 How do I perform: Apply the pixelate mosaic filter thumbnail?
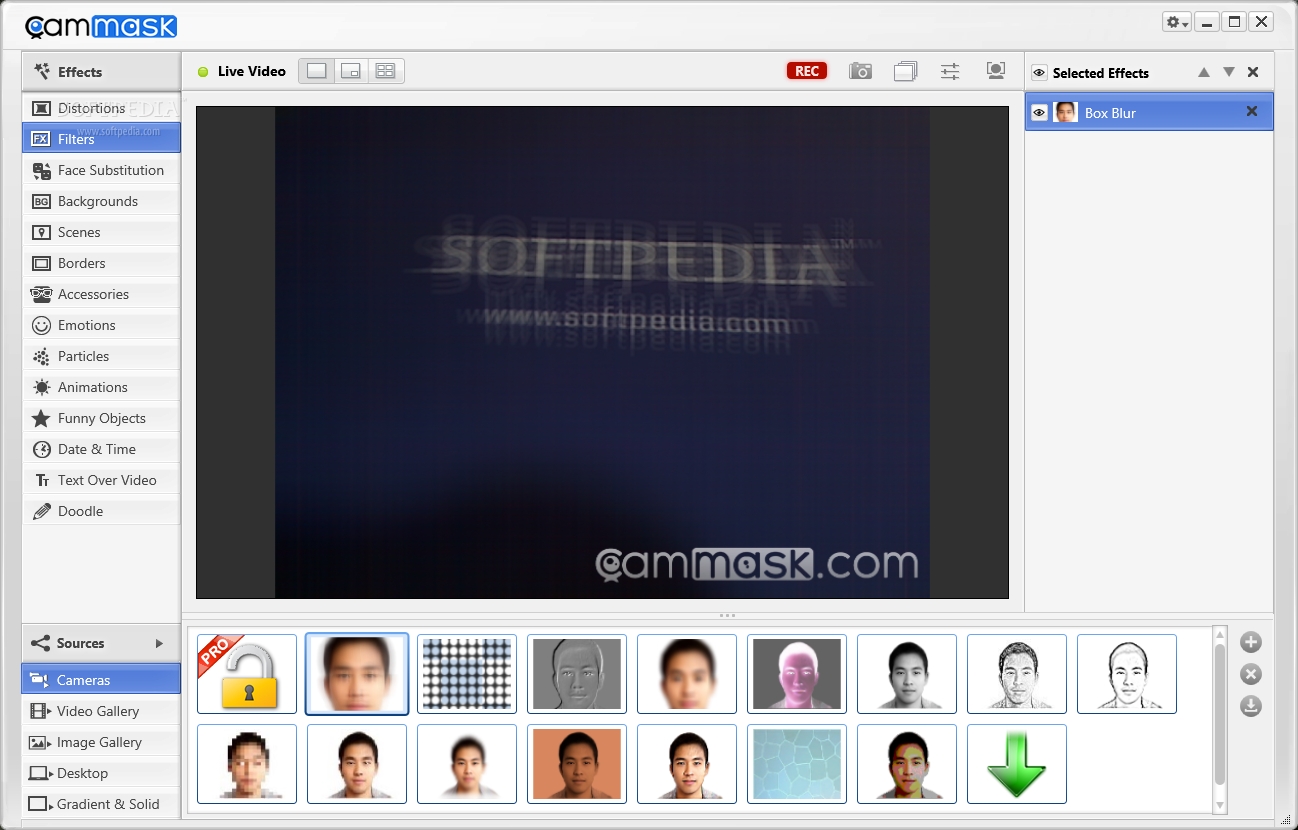coord(247,764)
